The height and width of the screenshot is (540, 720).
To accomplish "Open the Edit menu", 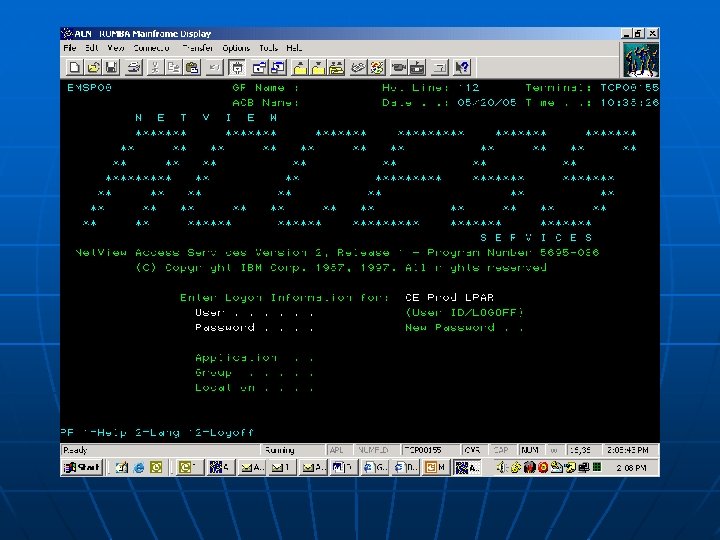I will click(x=91, y=48).
